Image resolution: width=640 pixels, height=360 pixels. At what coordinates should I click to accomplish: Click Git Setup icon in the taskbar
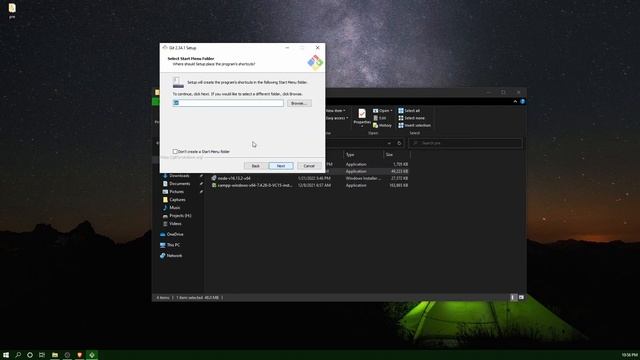point(92,355)
